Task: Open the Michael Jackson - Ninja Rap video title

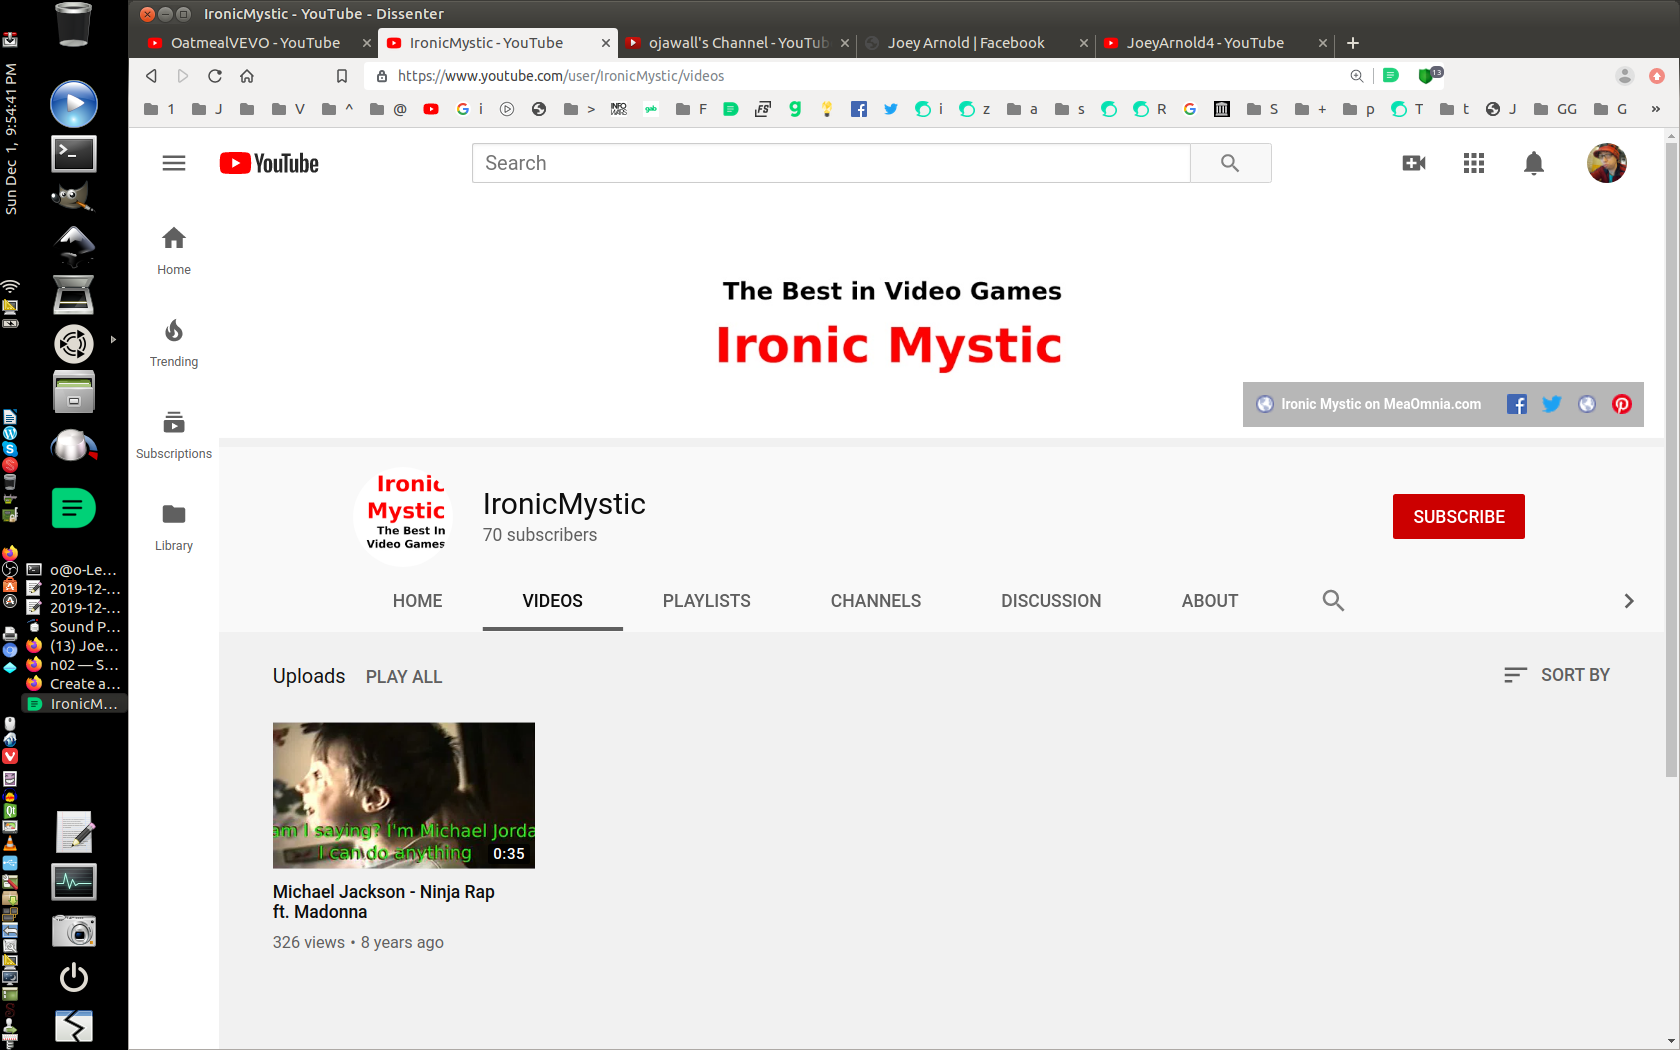Action: point(384,902)
